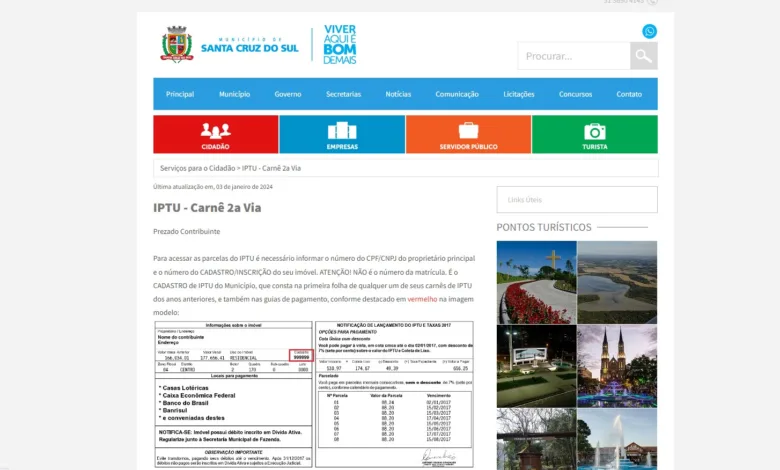Open the Cidadão red tile

coord(215,134)
